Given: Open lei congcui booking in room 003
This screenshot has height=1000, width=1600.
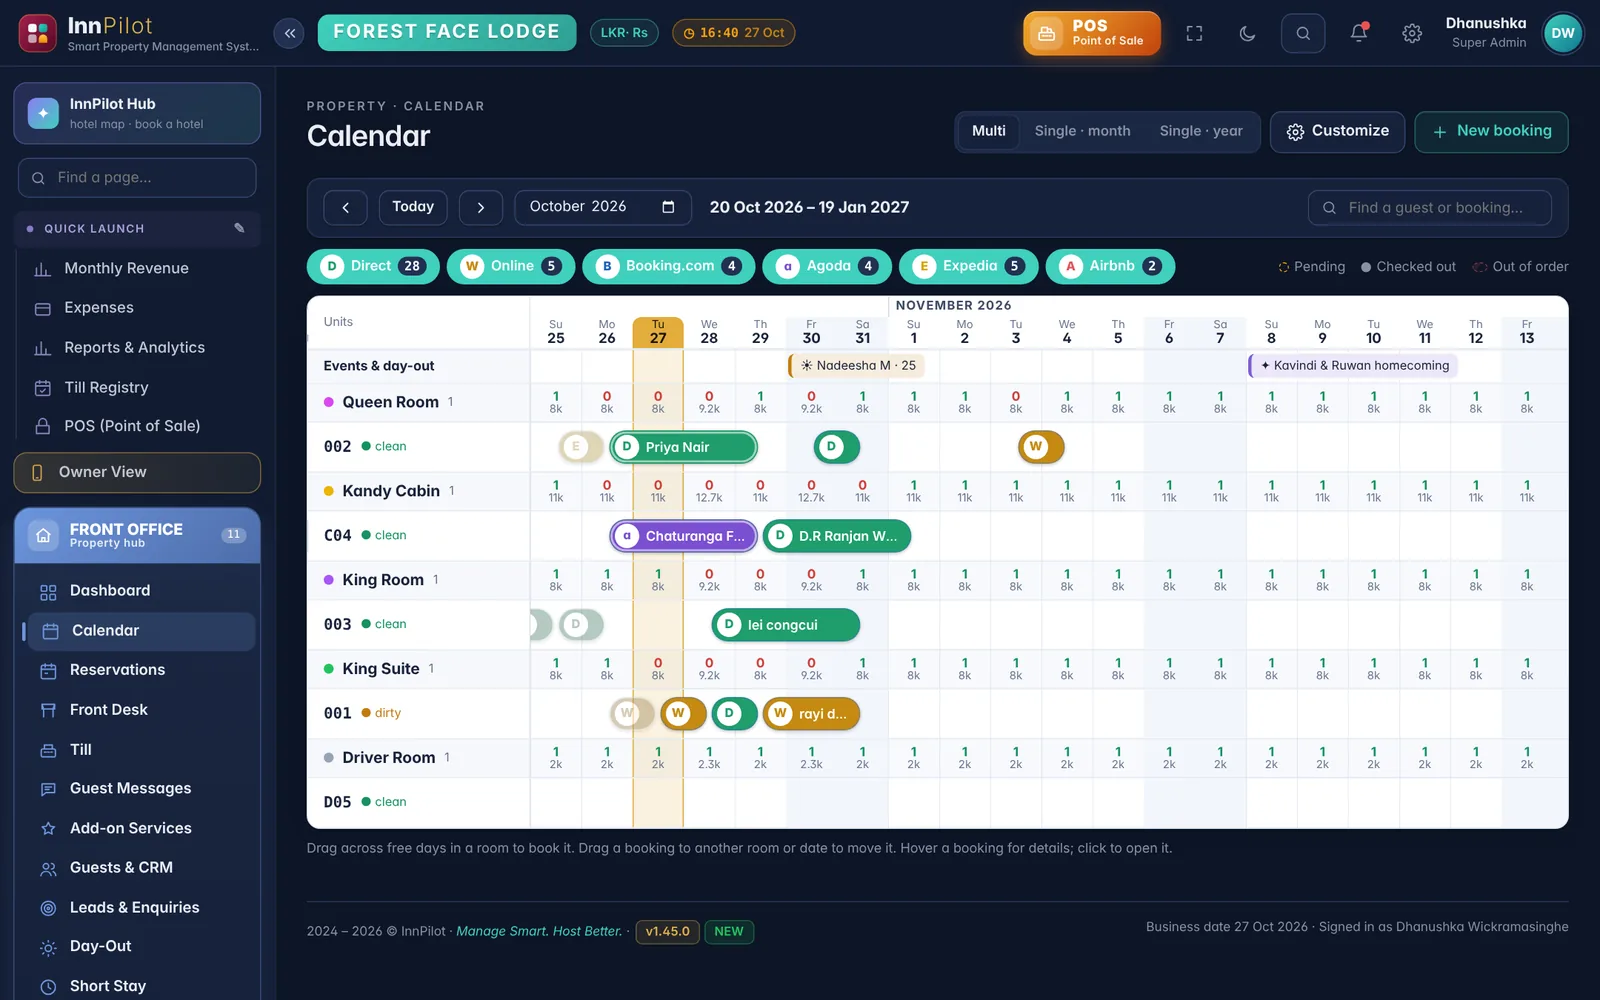Looking at the screenshot, I should click(x=786, y=625).
